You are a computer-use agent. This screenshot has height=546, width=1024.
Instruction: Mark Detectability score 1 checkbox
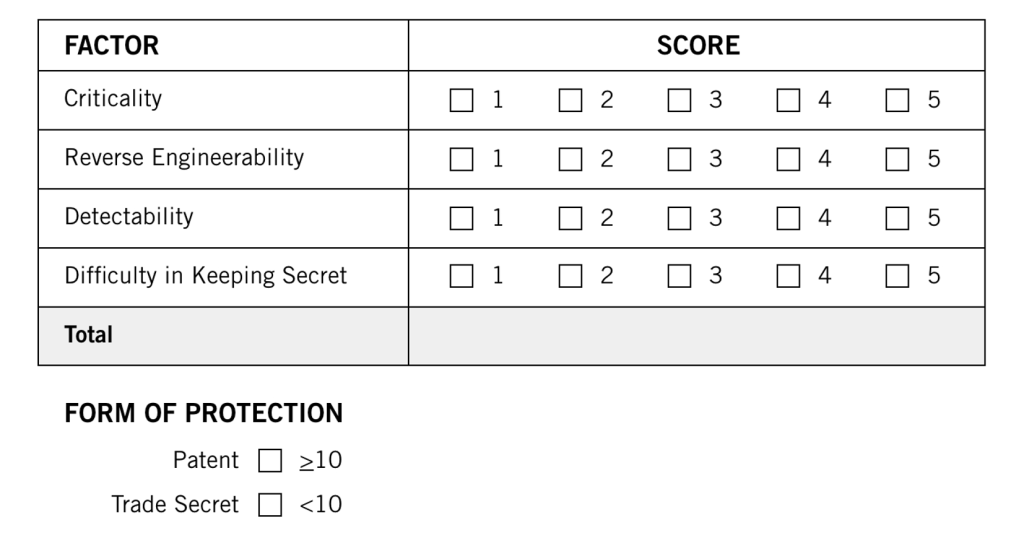pyautogui.click(x=461, y=218)
